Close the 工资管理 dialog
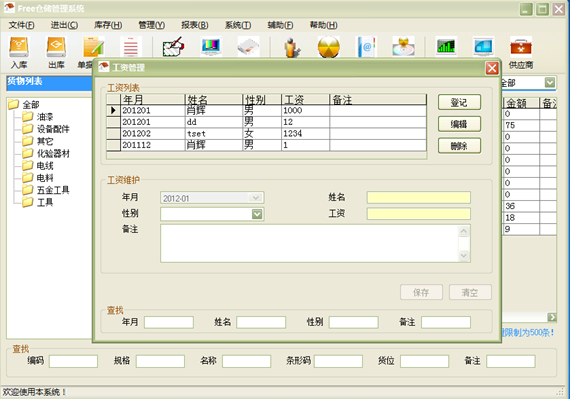Image resolution: width=570 pixels, height=399 pixels. [x=492, y=68]
